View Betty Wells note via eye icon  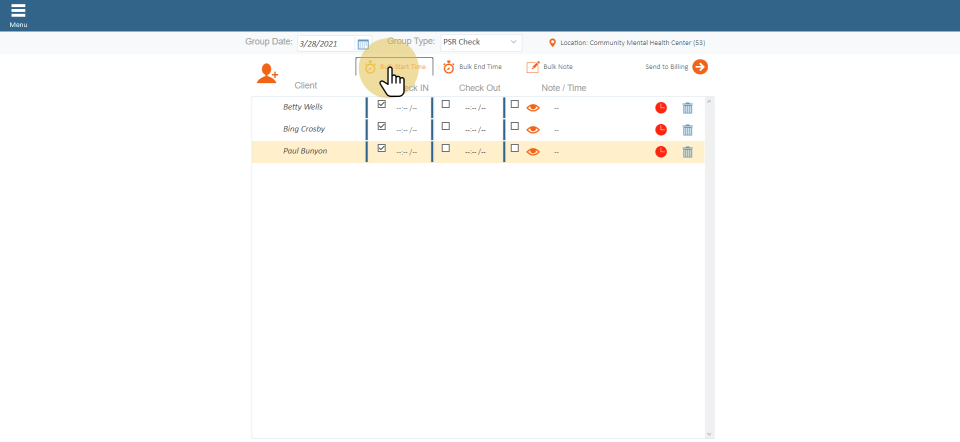533,107
